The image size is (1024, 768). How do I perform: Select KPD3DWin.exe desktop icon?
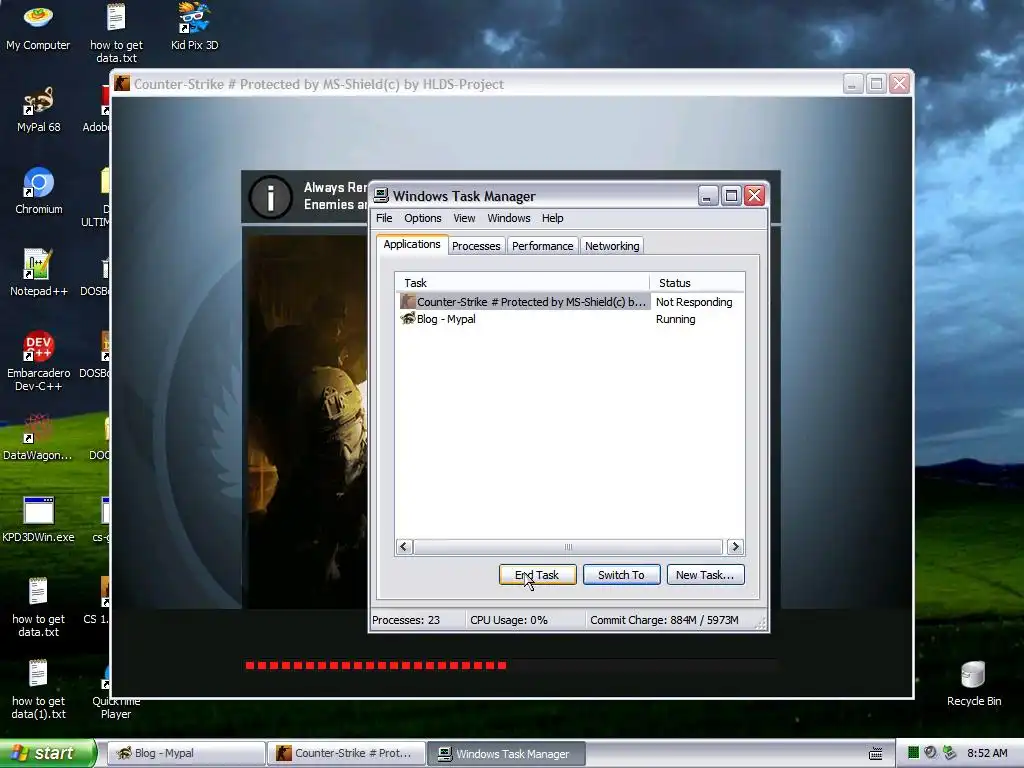click(x=38, y=519)
